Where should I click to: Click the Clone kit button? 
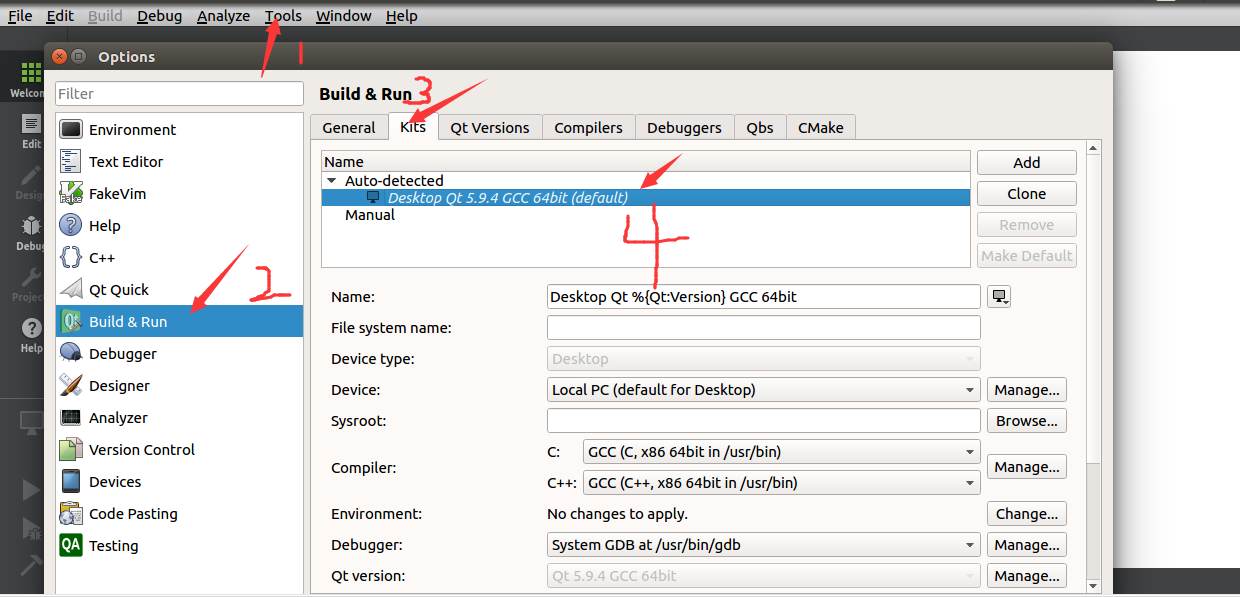click(x=1026, y=194)
